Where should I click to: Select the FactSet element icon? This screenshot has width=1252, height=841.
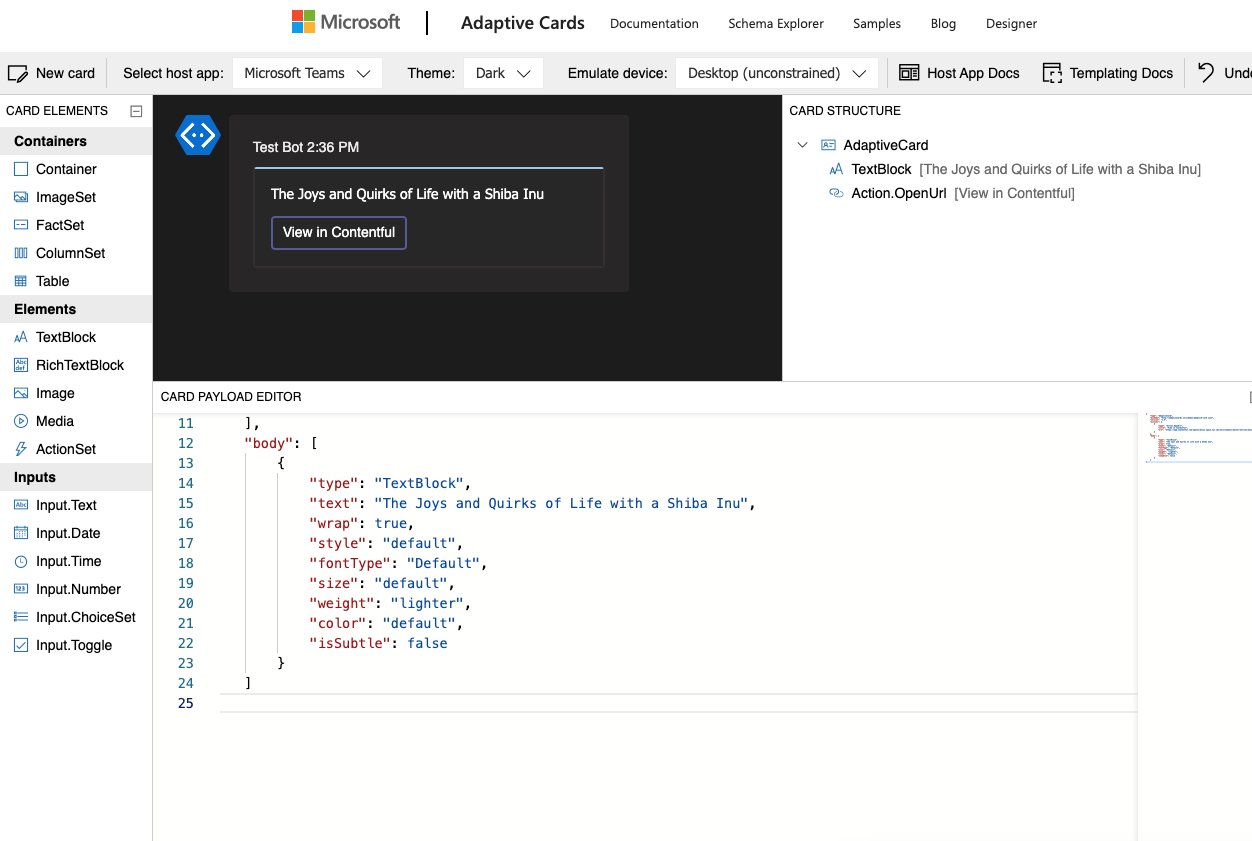pos(21,225)
